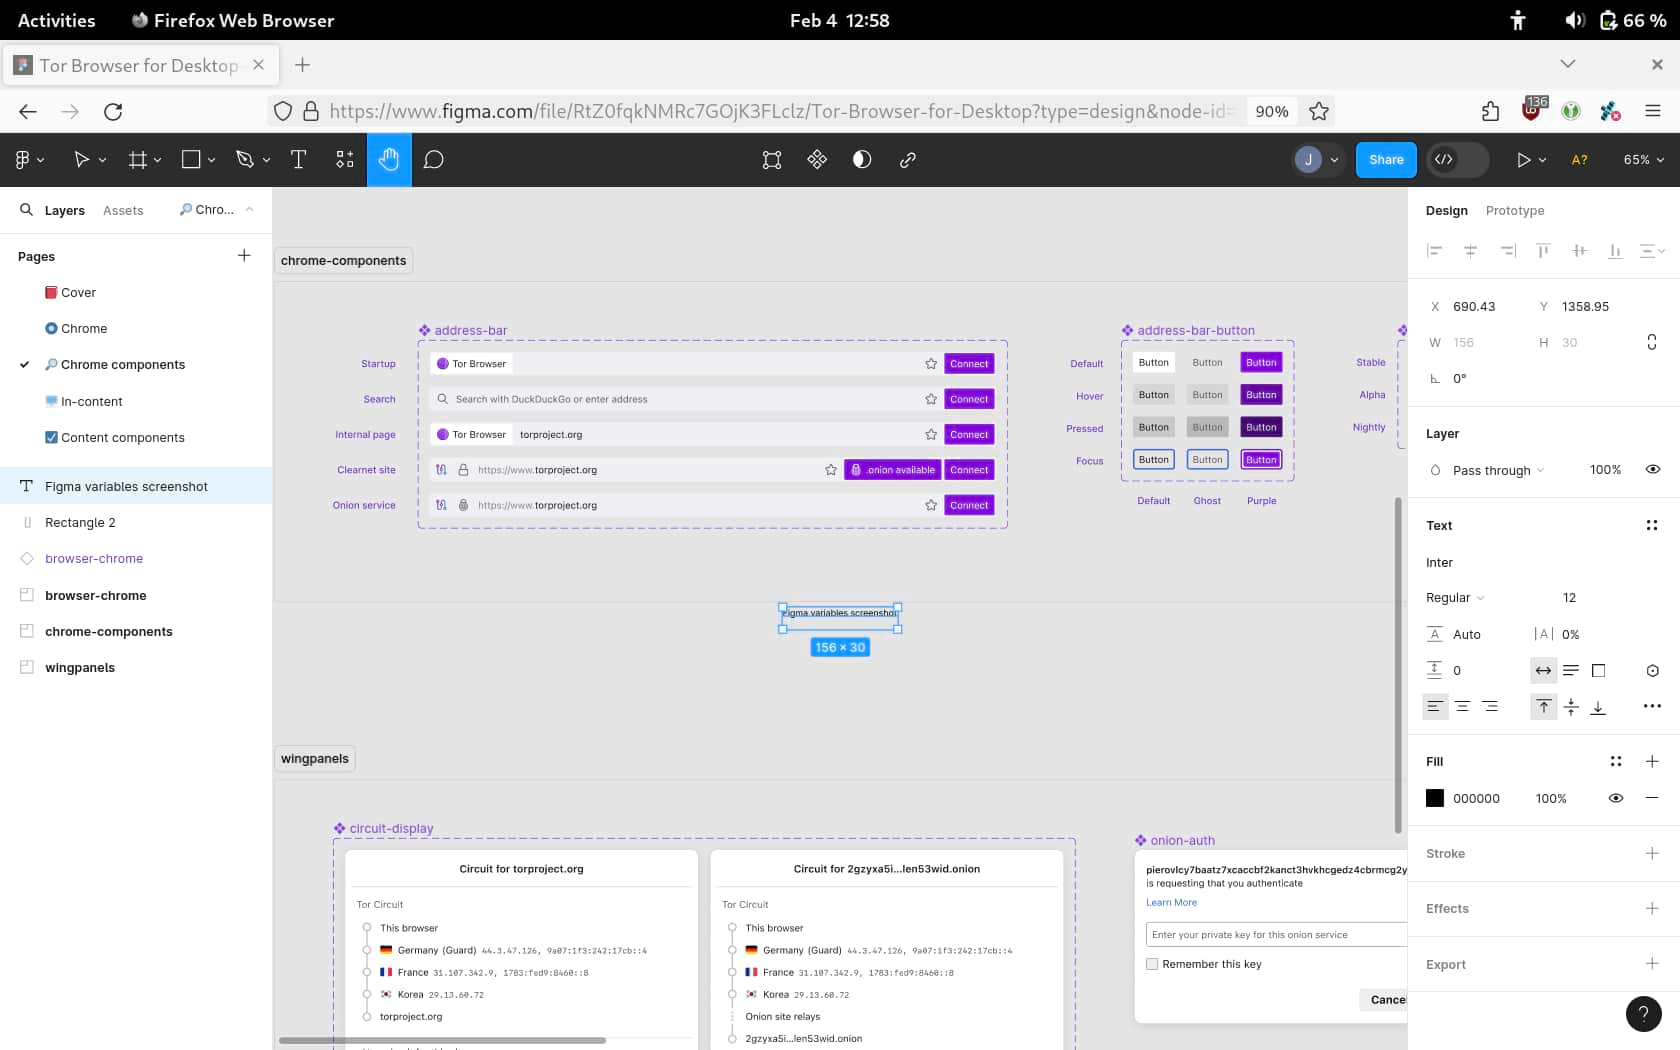Open Regular font weight dropdown
The image size is (1680, 1050).
pyautogui.click(x=1455, y=598)
